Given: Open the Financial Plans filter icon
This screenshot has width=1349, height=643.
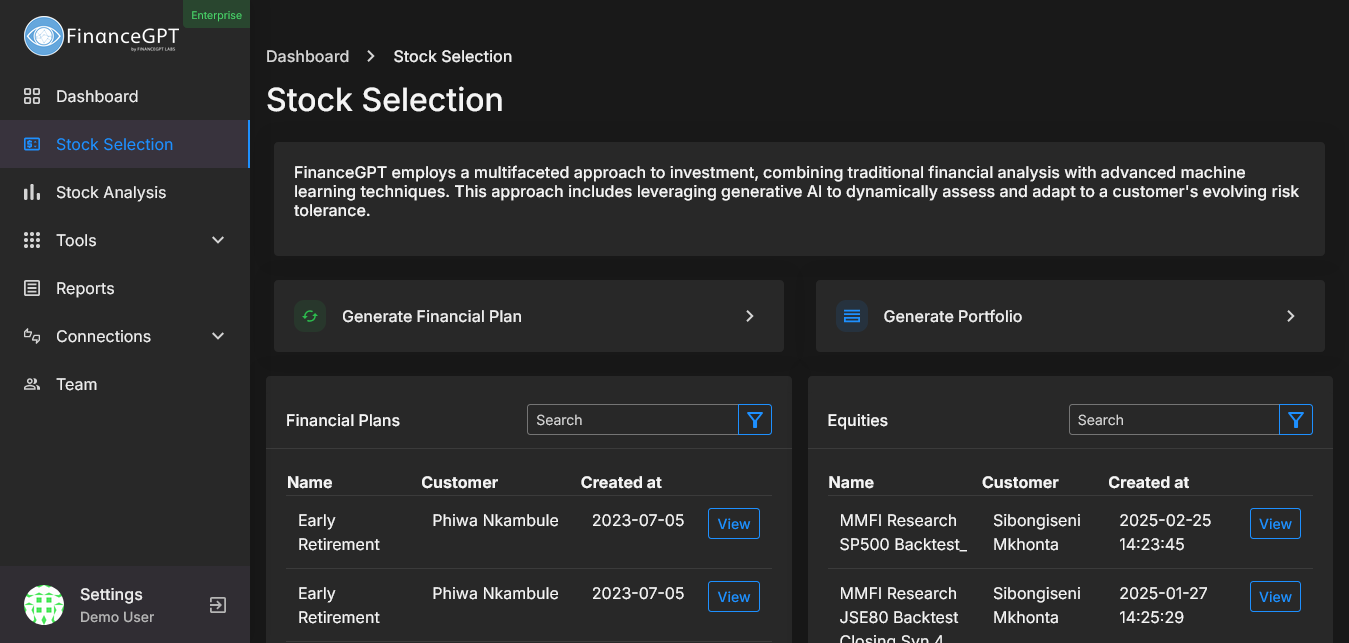Looking at the screenshot, I should pos(755,420).
